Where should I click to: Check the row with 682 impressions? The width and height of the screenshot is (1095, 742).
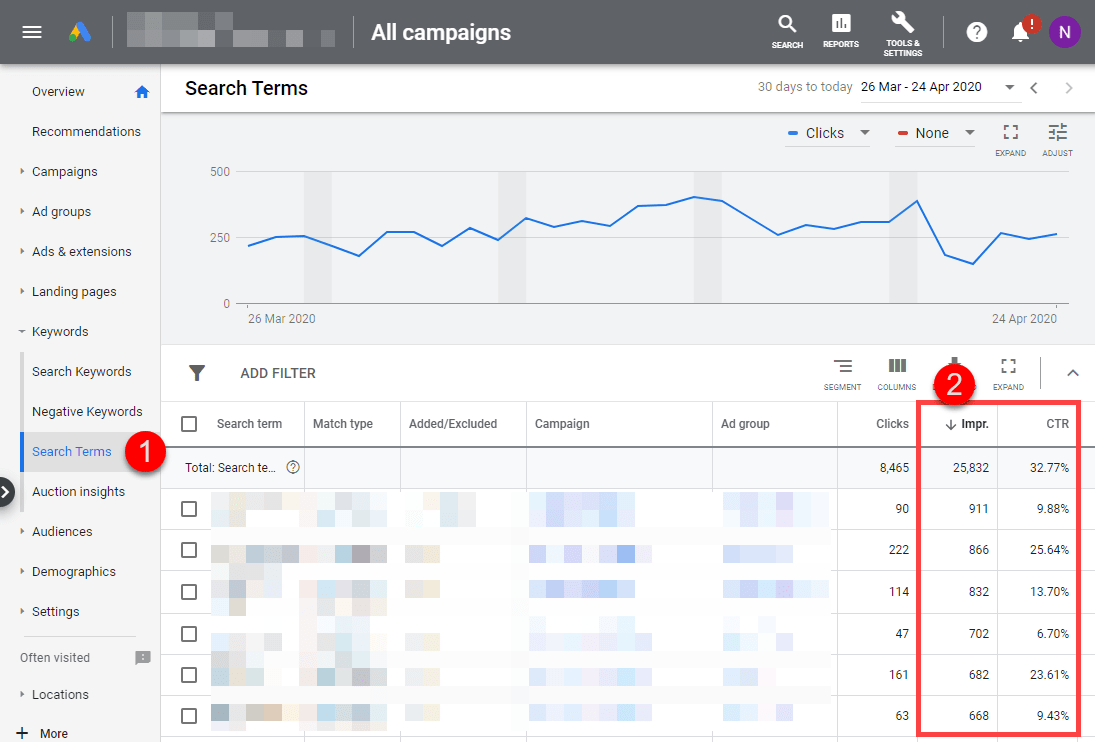coord(189,675)
